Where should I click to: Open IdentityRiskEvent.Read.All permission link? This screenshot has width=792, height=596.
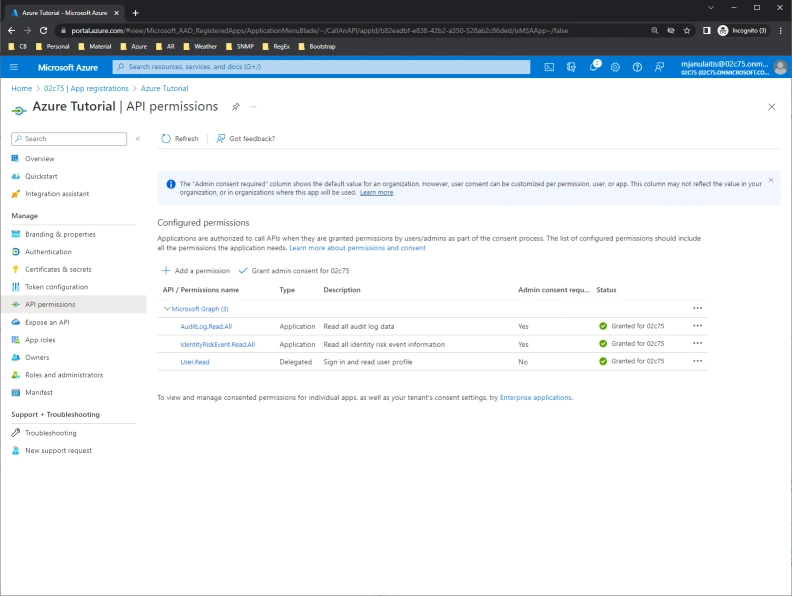click(218, 344)
